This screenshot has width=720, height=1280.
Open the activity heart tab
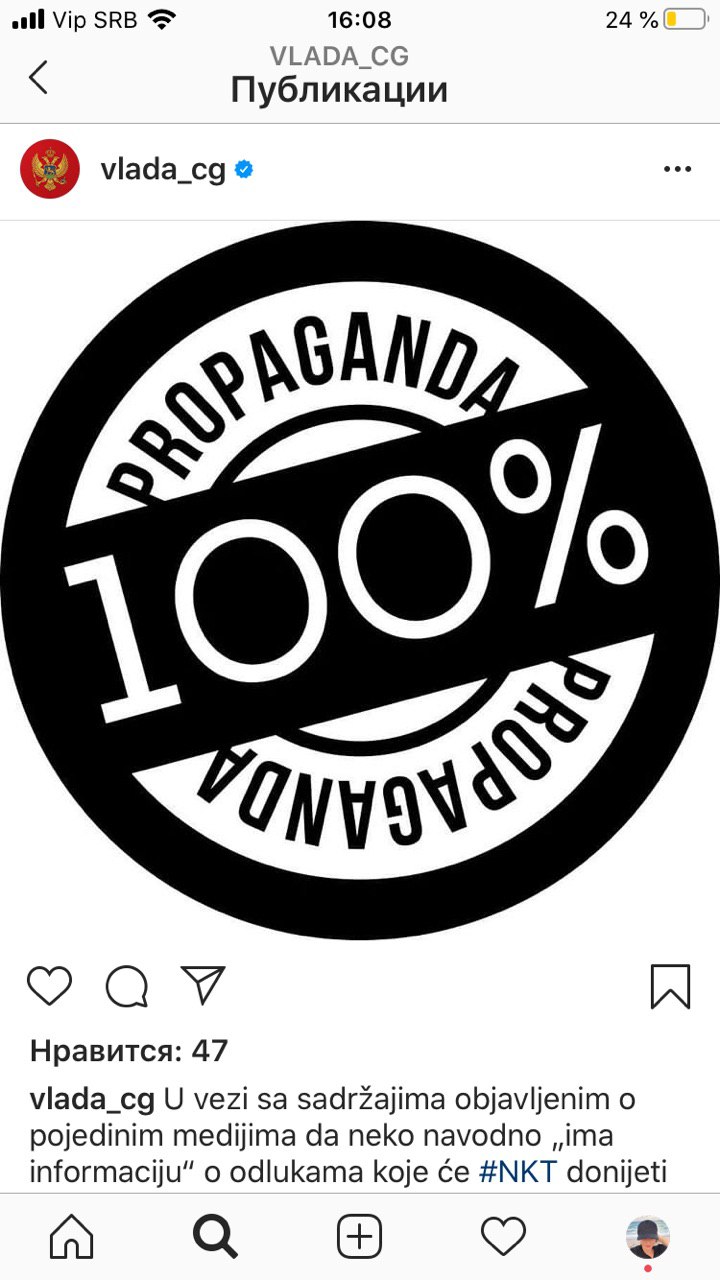(503, 1237)
